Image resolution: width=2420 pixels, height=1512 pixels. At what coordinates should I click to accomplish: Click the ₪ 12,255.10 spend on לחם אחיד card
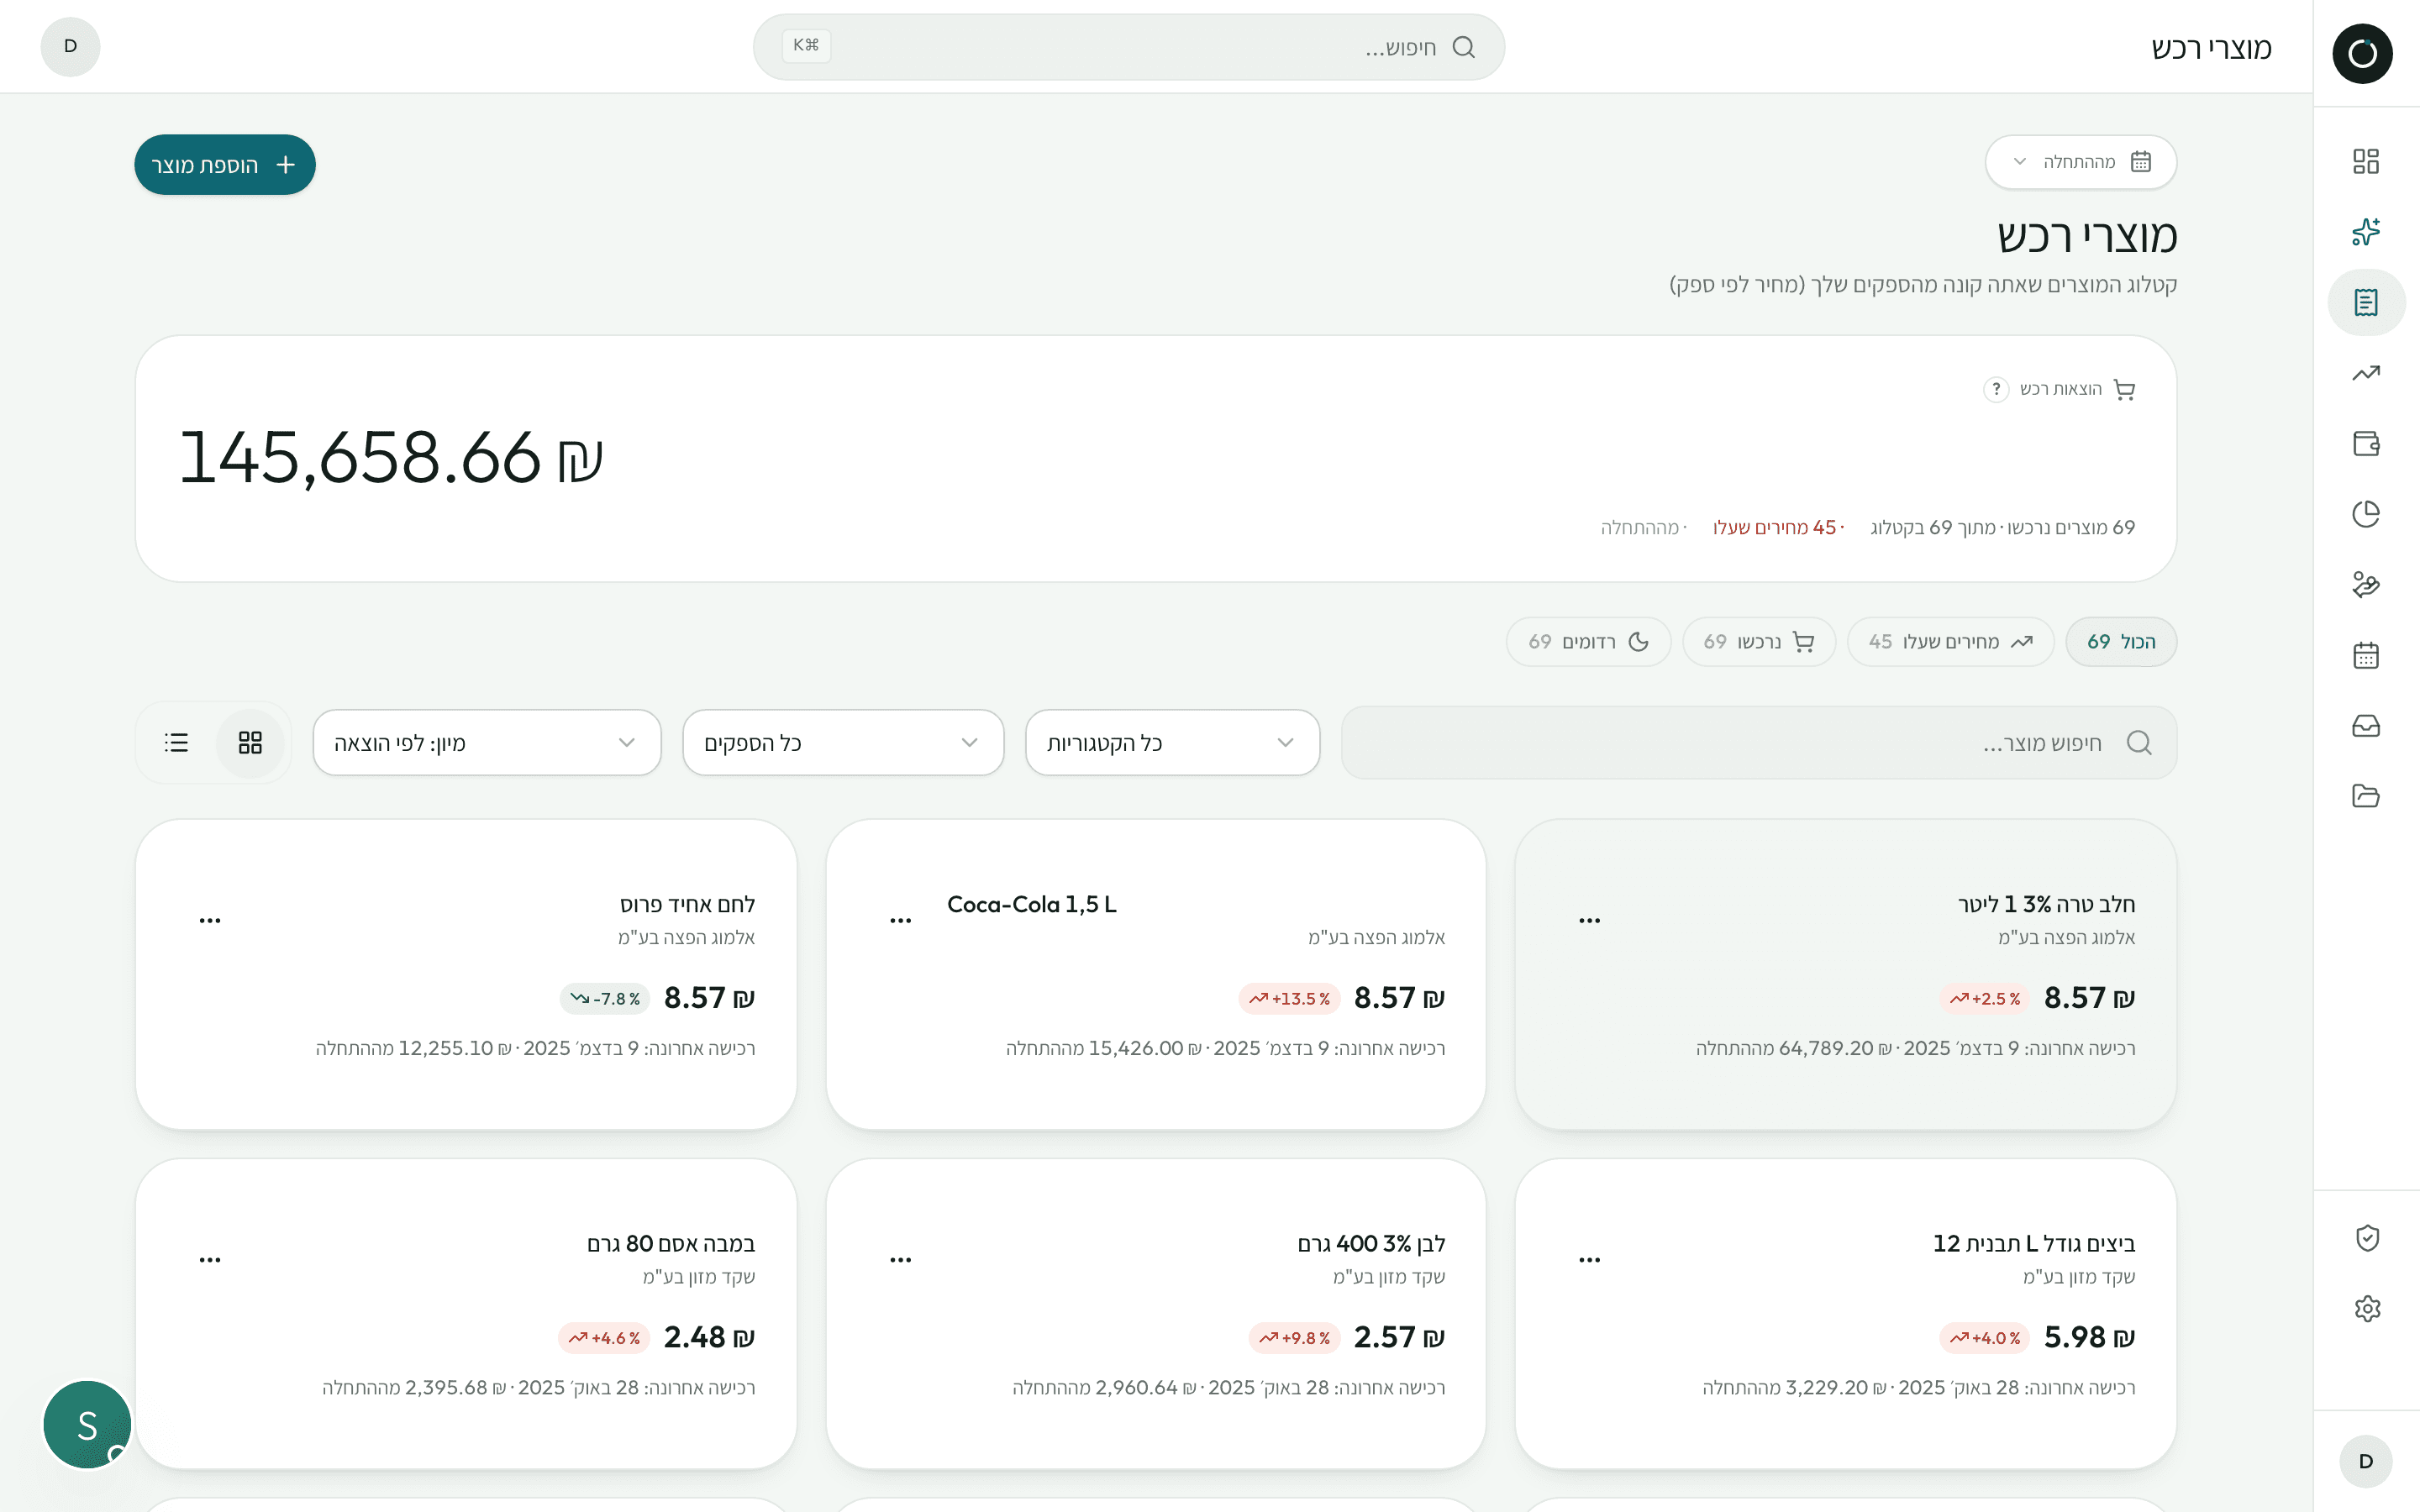click(x=456, y=1048)
